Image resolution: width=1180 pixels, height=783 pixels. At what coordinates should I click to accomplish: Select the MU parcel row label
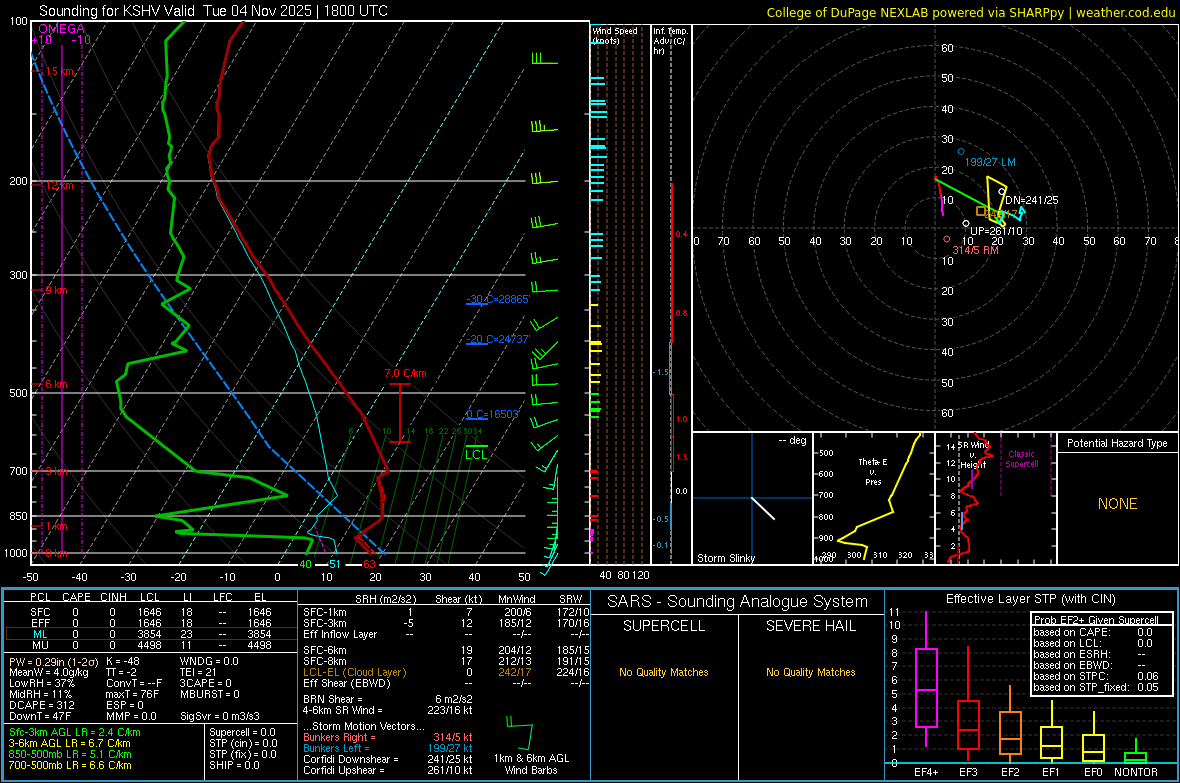tap(40, 645)
